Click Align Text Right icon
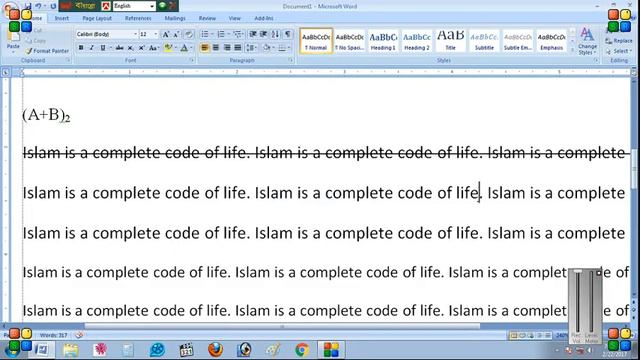This screenshot has width=640, height=360. point(227,48)
